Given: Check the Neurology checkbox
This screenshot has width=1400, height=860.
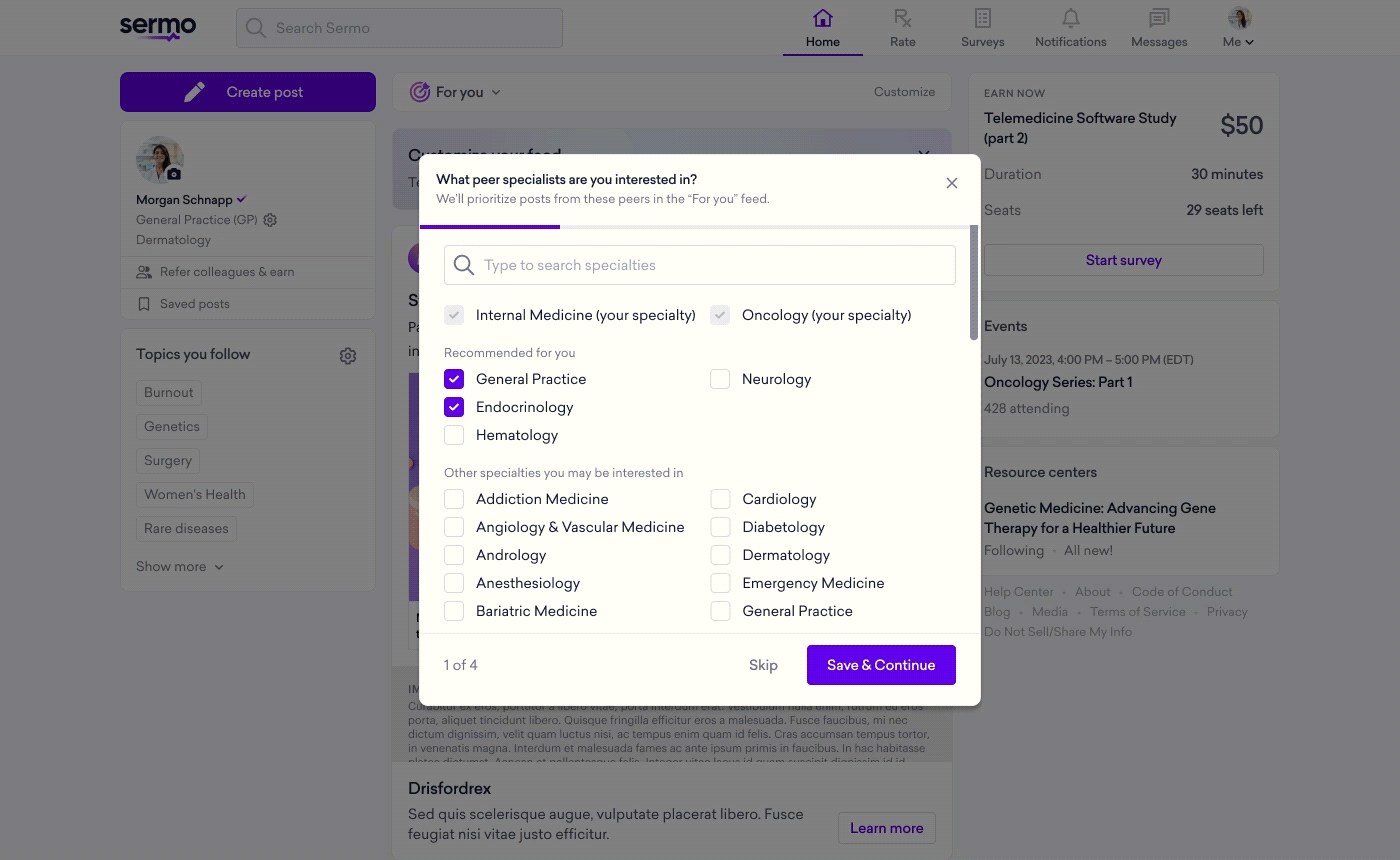Looking at the screenshot, I should [720, 379].
